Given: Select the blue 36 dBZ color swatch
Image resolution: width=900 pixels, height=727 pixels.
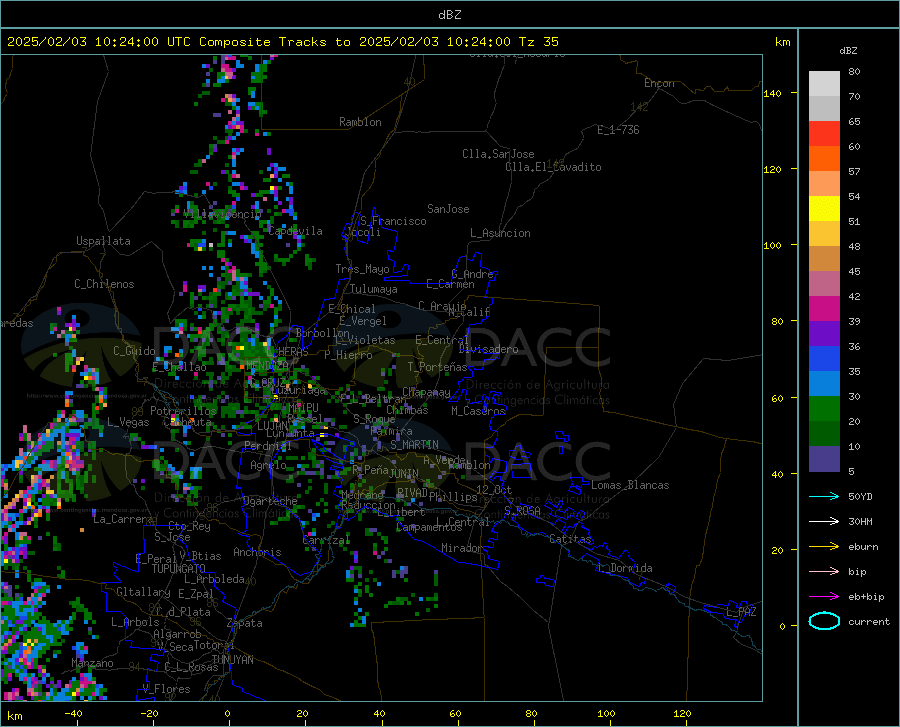Looking at the screenshot, I should (824, 359).
